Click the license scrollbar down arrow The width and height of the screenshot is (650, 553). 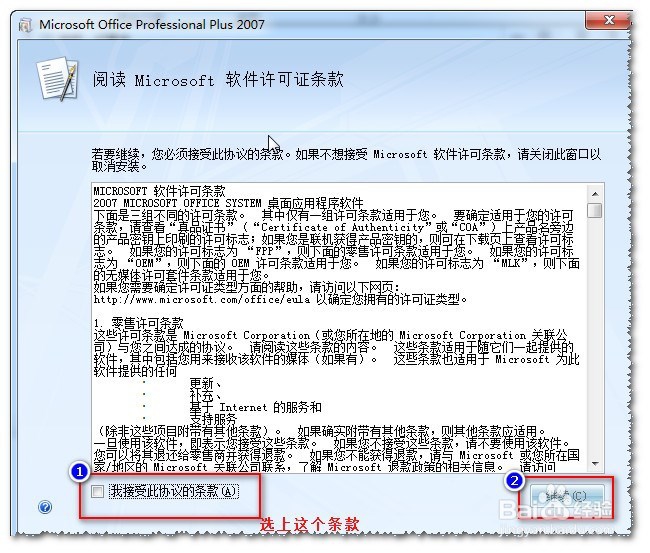click(x=595, y=463)
